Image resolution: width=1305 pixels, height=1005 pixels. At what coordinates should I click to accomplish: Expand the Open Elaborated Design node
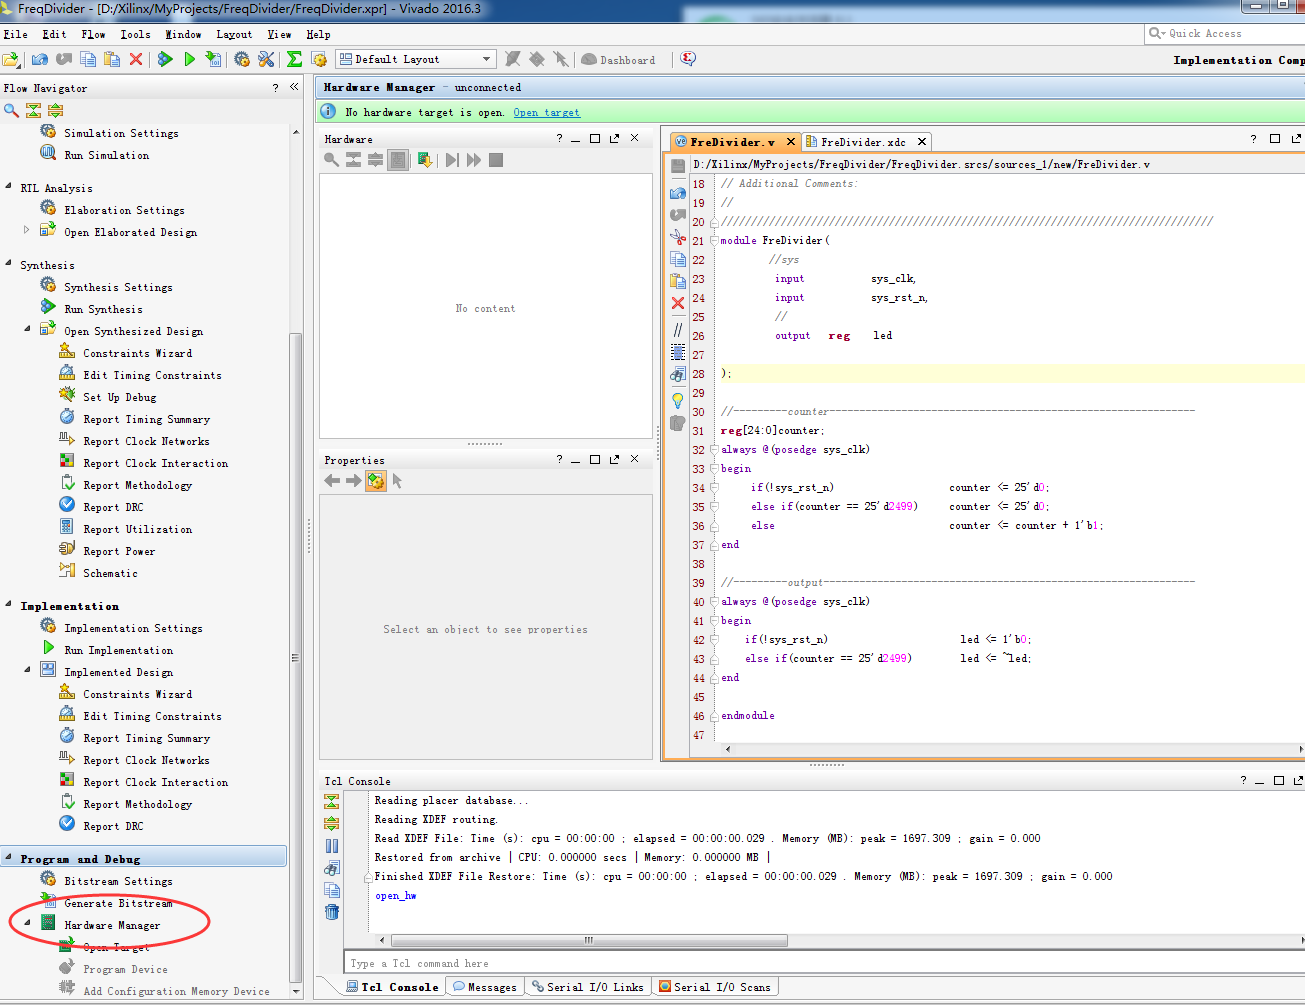[x=27, y=231]
